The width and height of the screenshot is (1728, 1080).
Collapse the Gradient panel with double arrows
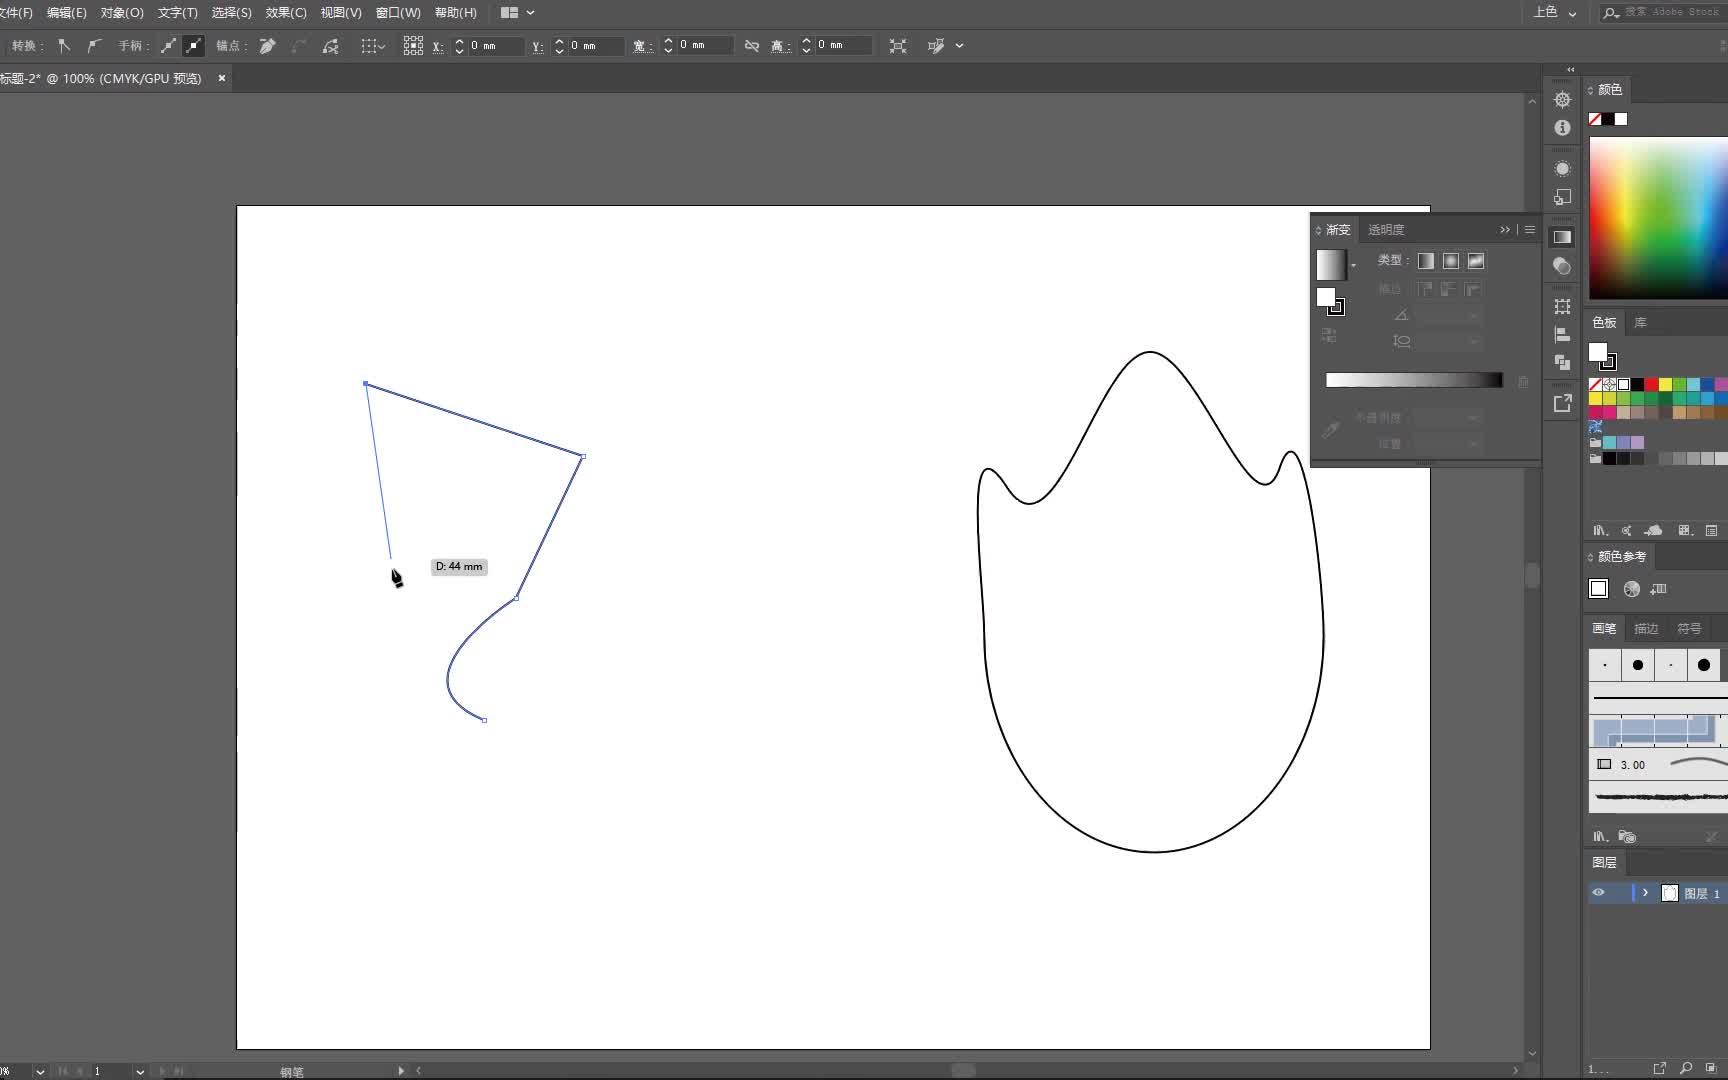coord(1505,230)
